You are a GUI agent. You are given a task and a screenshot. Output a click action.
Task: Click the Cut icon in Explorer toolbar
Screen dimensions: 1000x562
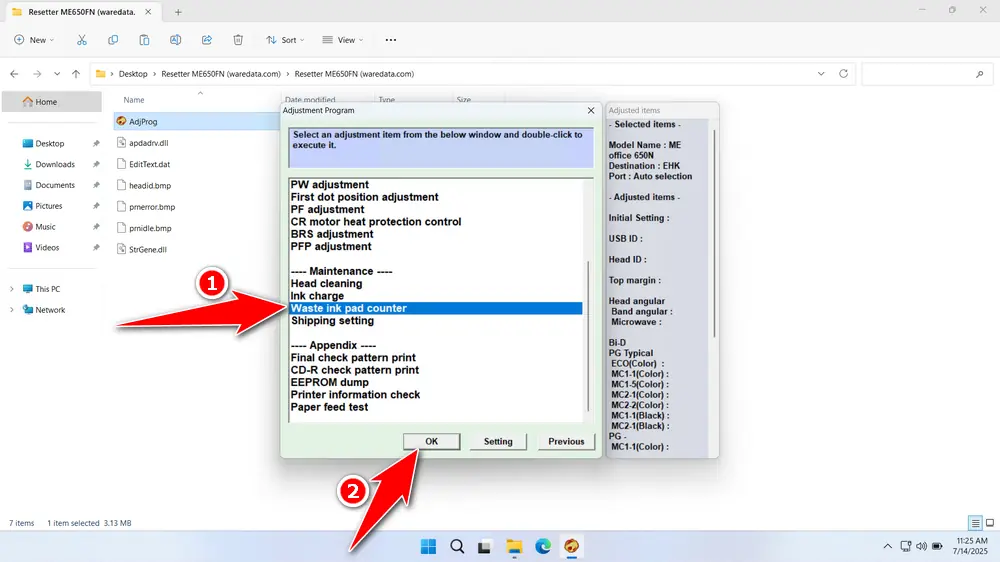82,40
